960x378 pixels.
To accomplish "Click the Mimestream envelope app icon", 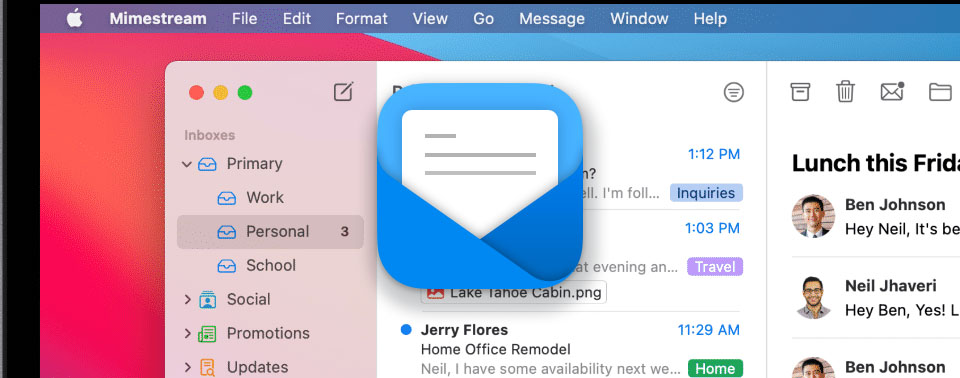I will [480, 185].
